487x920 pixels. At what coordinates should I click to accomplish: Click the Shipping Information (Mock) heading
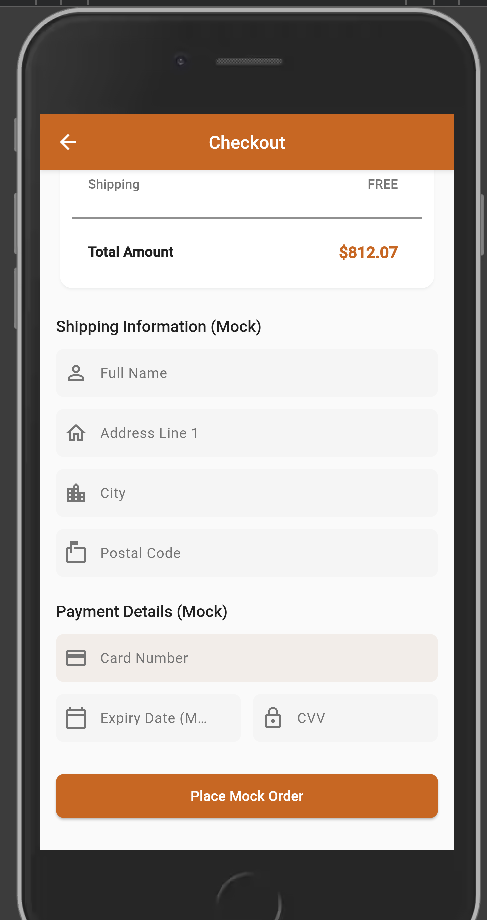[158, 327]
